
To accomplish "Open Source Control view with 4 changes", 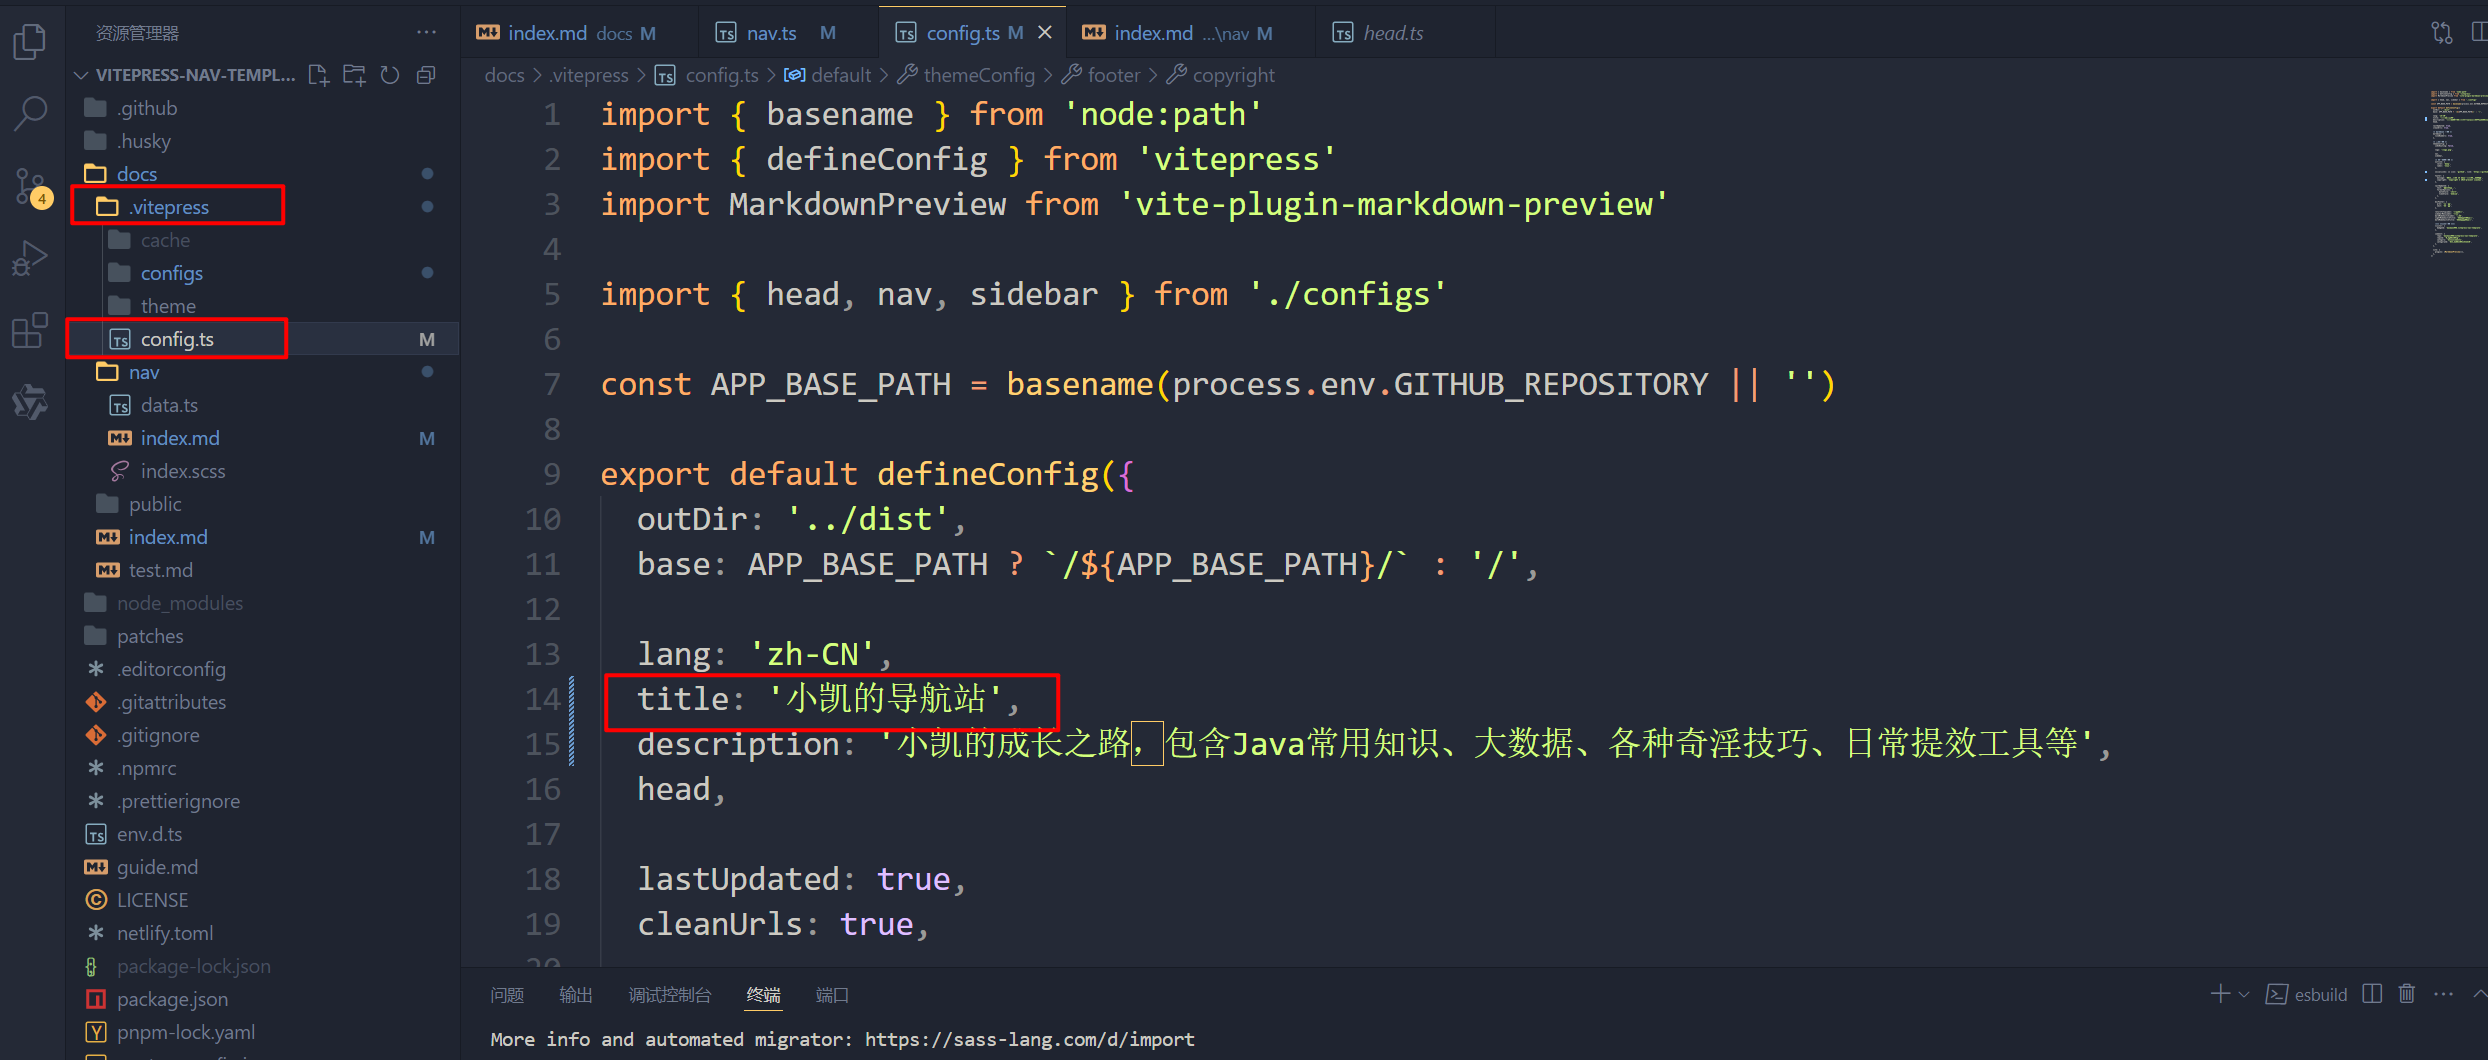I will click(x=30, y=187).
